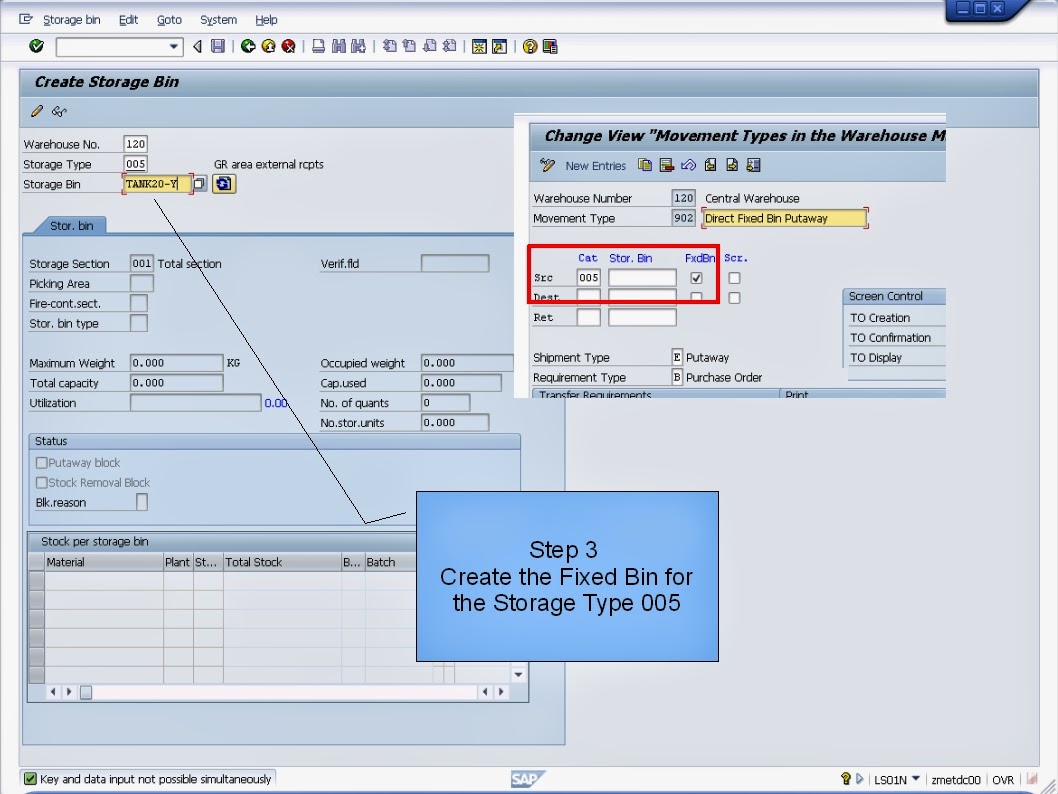Toggle the Dest row fixed bin checkbox
1058x794 pixels.
pyautogui.click(x=697, y=296)
